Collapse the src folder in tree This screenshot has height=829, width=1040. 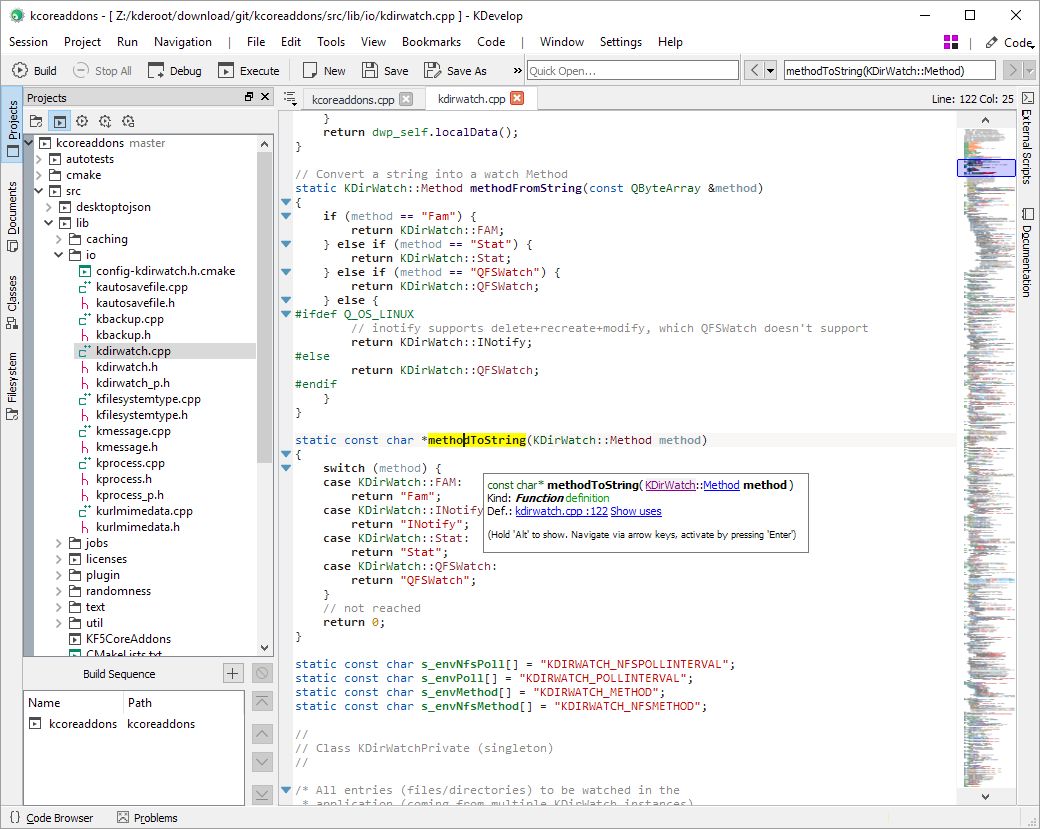pyautogui.click(x=39, y=191)
